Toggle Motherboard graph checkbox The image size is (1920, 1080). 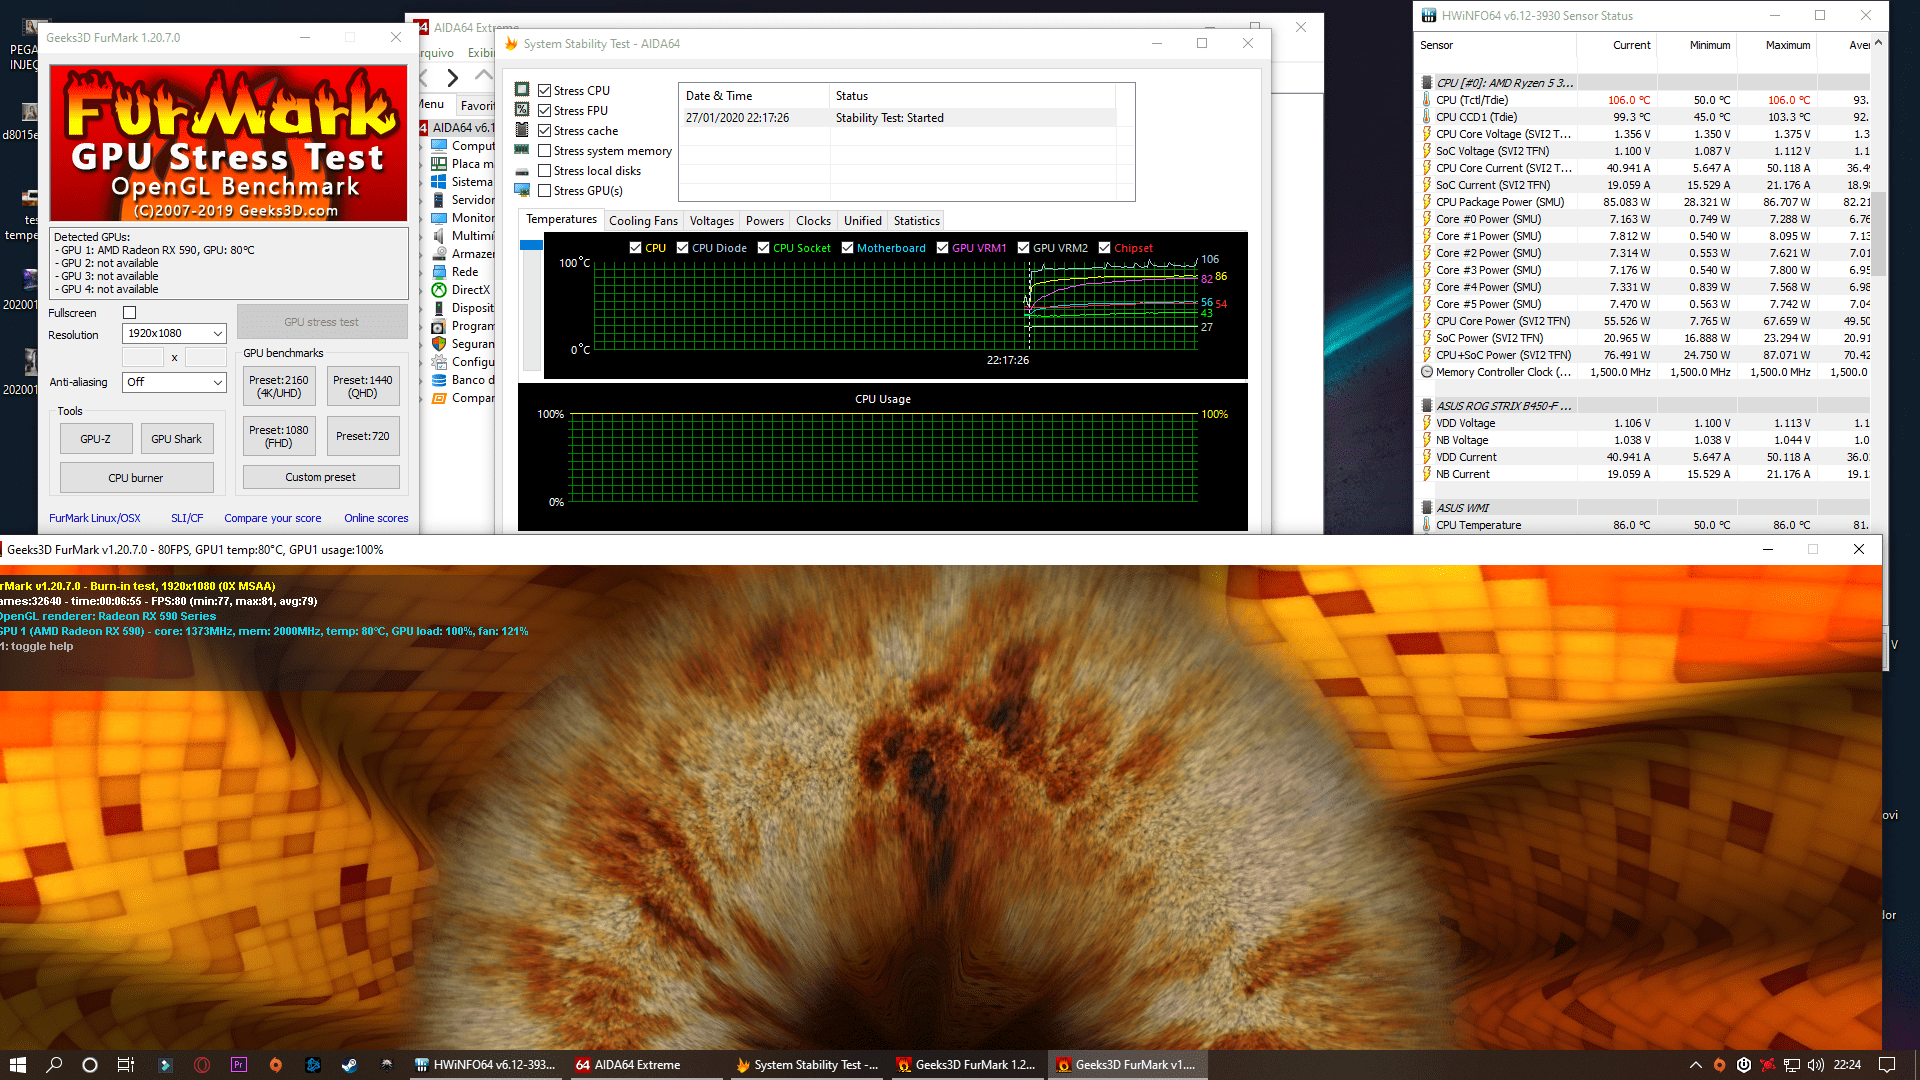tap(847, 248)
